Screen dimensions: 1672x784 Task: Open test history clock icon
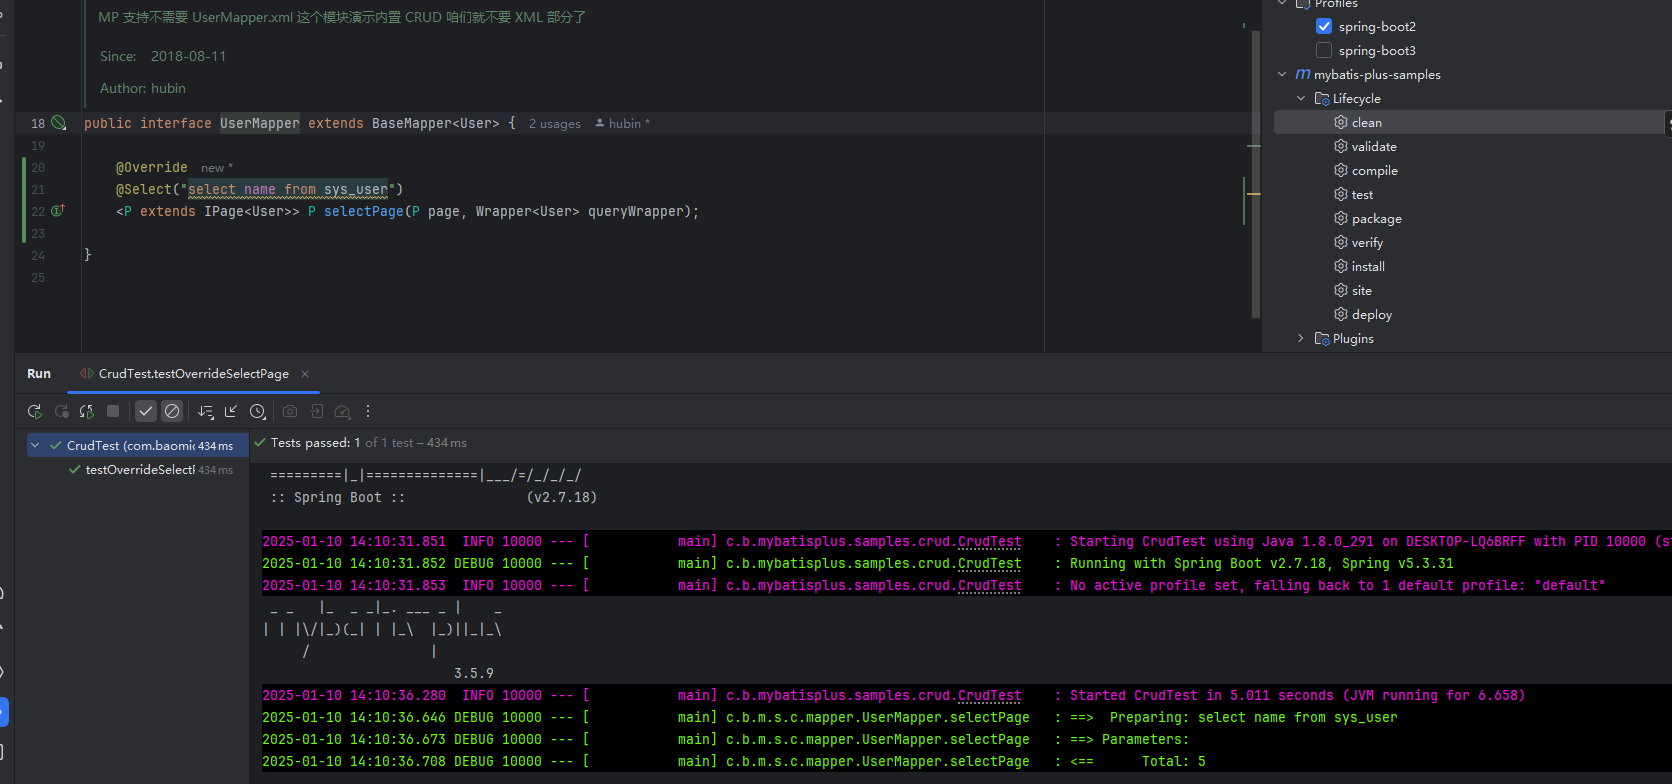tap(257, 411)
